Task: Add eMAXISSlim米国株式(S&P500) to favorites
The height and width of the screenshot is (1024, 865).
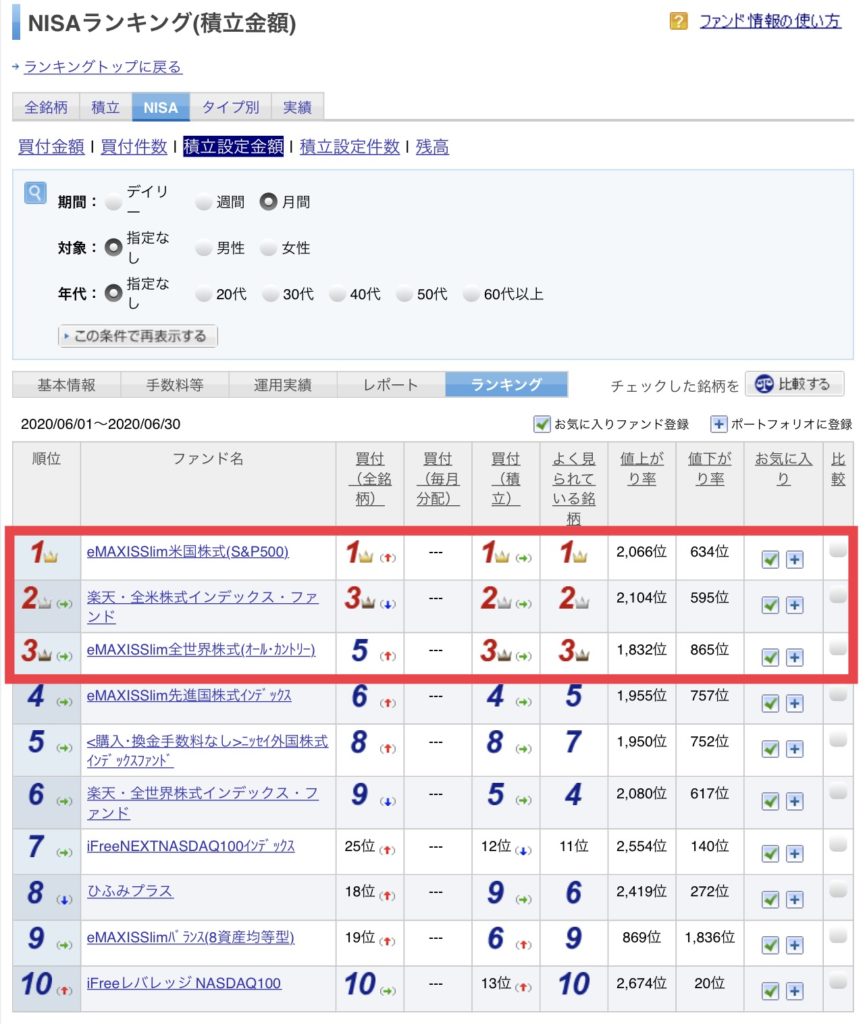Action: coord(770,560)
